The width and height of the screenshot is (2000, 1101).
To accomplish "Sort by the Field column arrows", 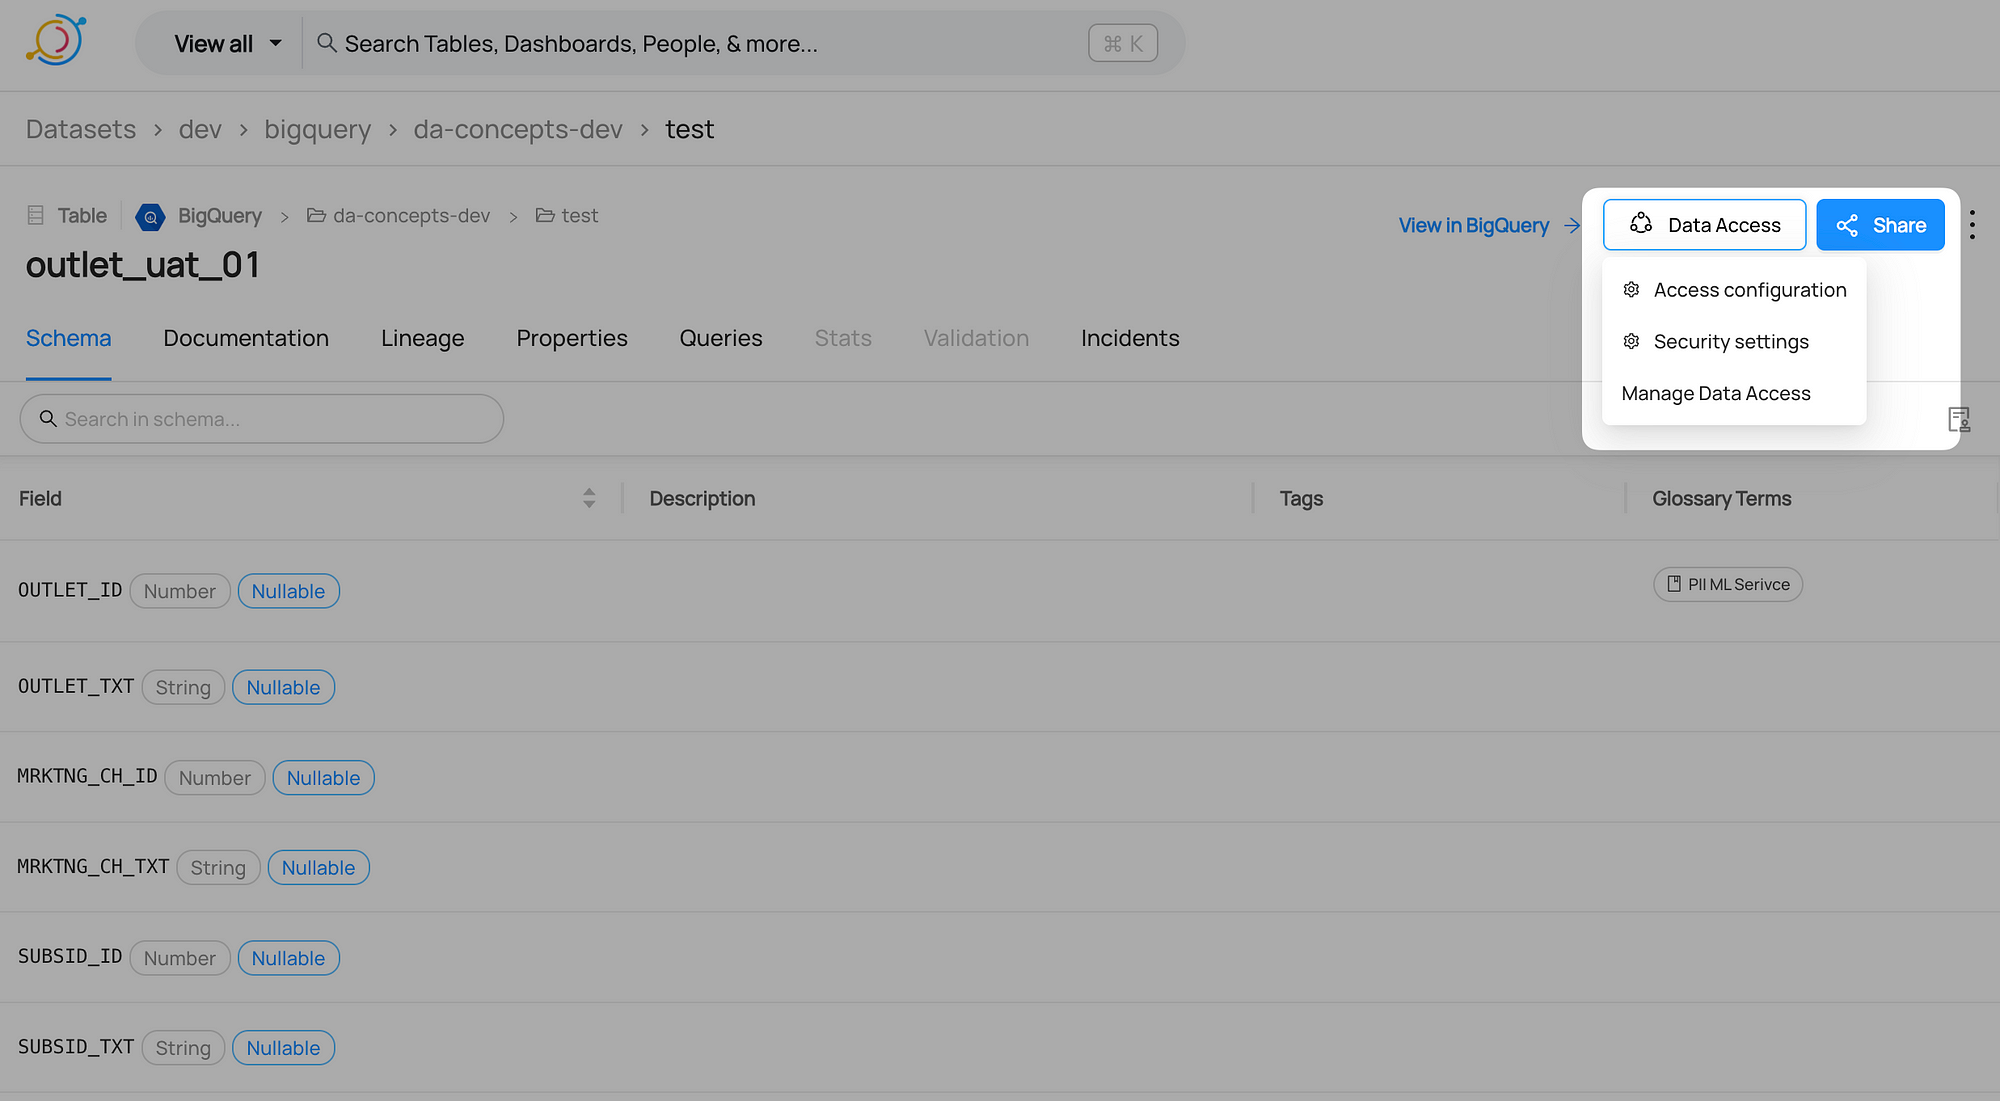I will [x=589, y=498].
